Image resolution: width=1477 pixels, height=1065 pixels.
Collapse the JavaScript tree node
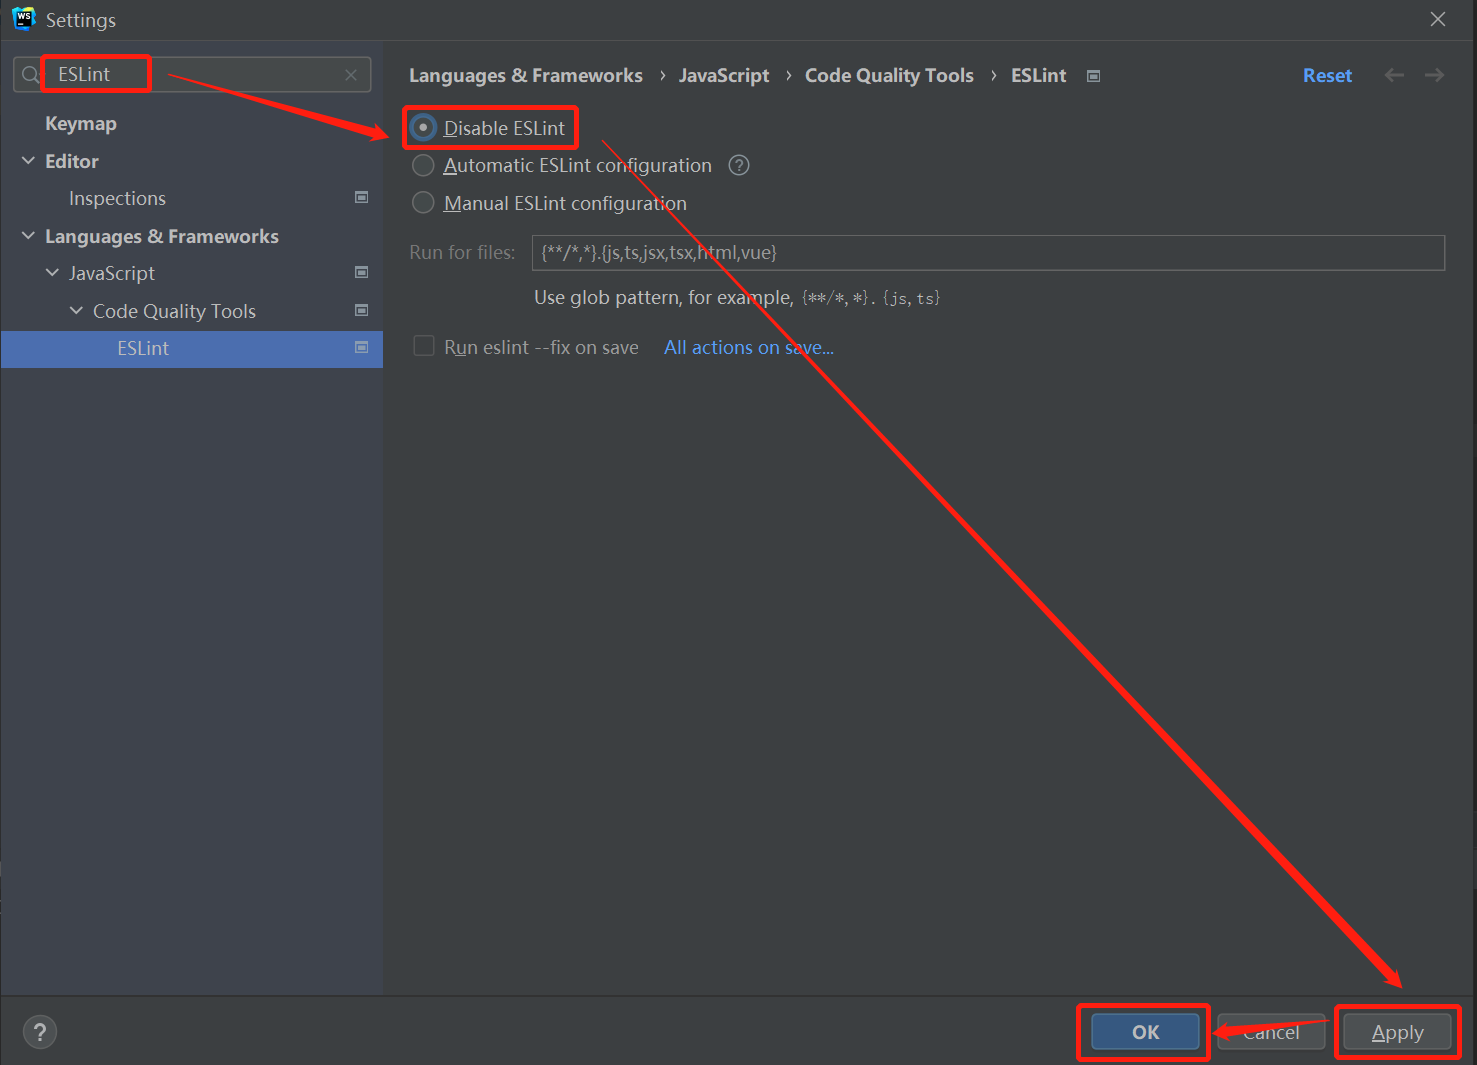52,272
